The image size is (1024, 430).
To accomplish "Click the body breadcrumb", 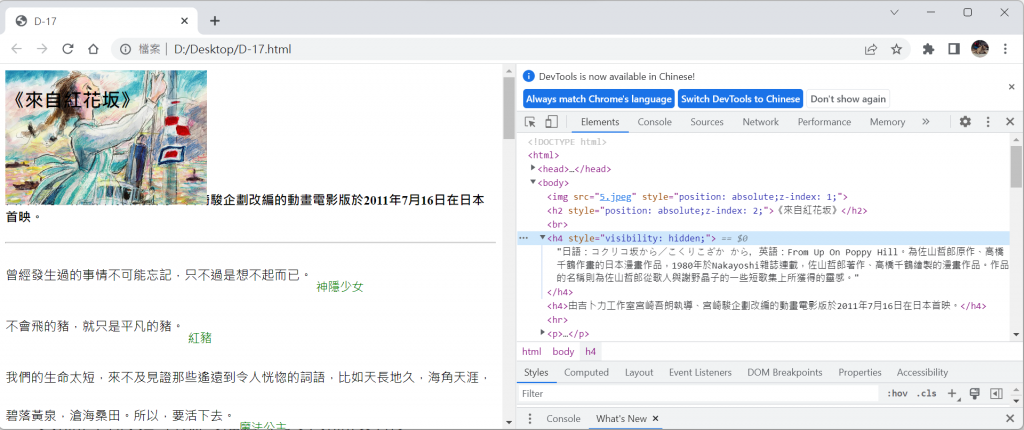I will pos(563,352).
